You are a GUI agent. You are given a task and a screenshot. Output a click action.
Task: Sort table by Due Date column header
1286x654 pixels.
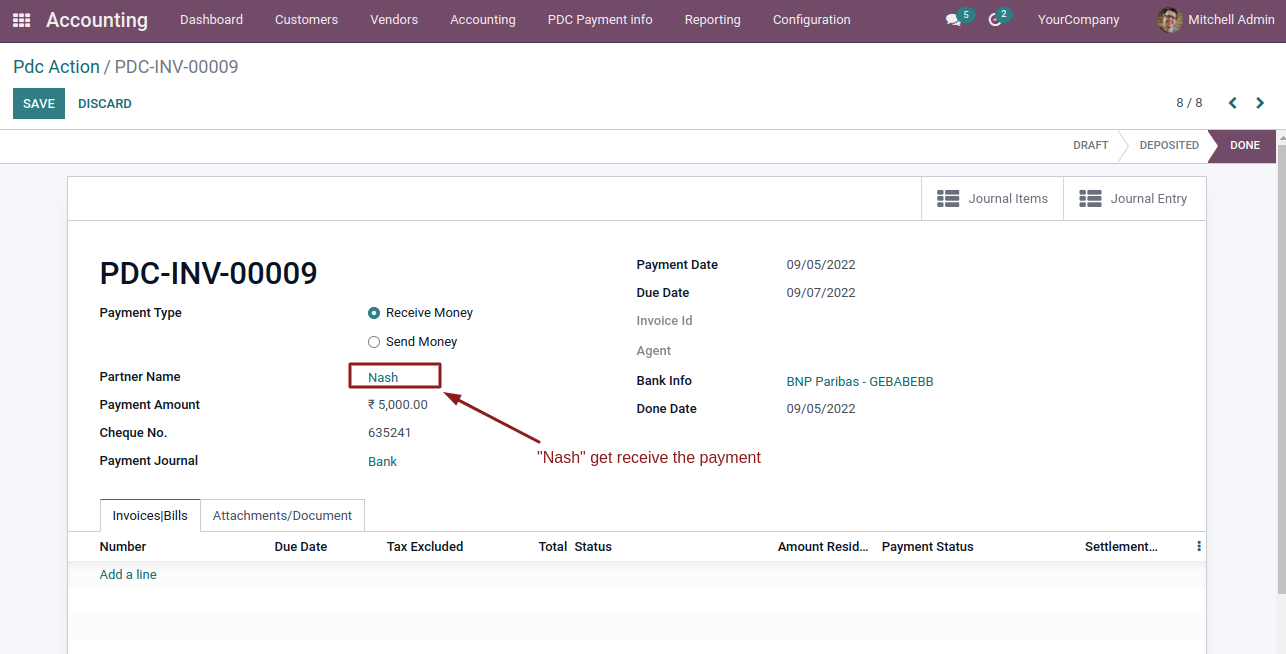301,547
